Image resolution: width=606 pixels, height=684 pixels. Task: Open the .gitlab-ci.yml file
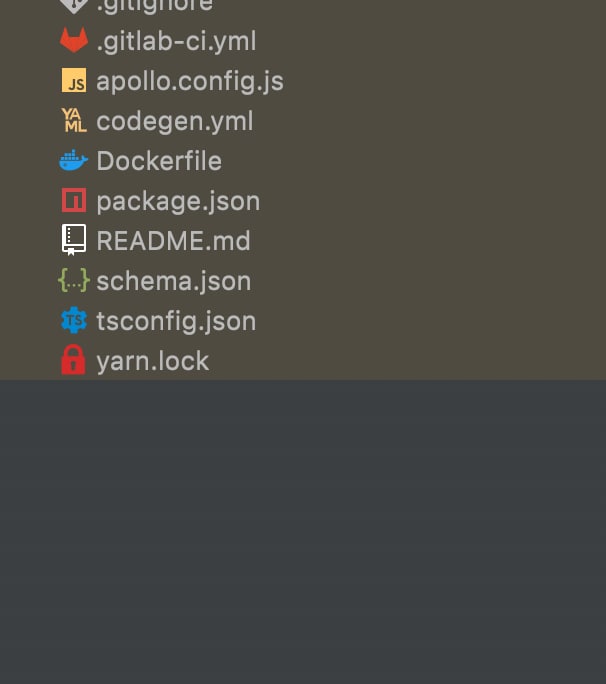click(176, 41)
